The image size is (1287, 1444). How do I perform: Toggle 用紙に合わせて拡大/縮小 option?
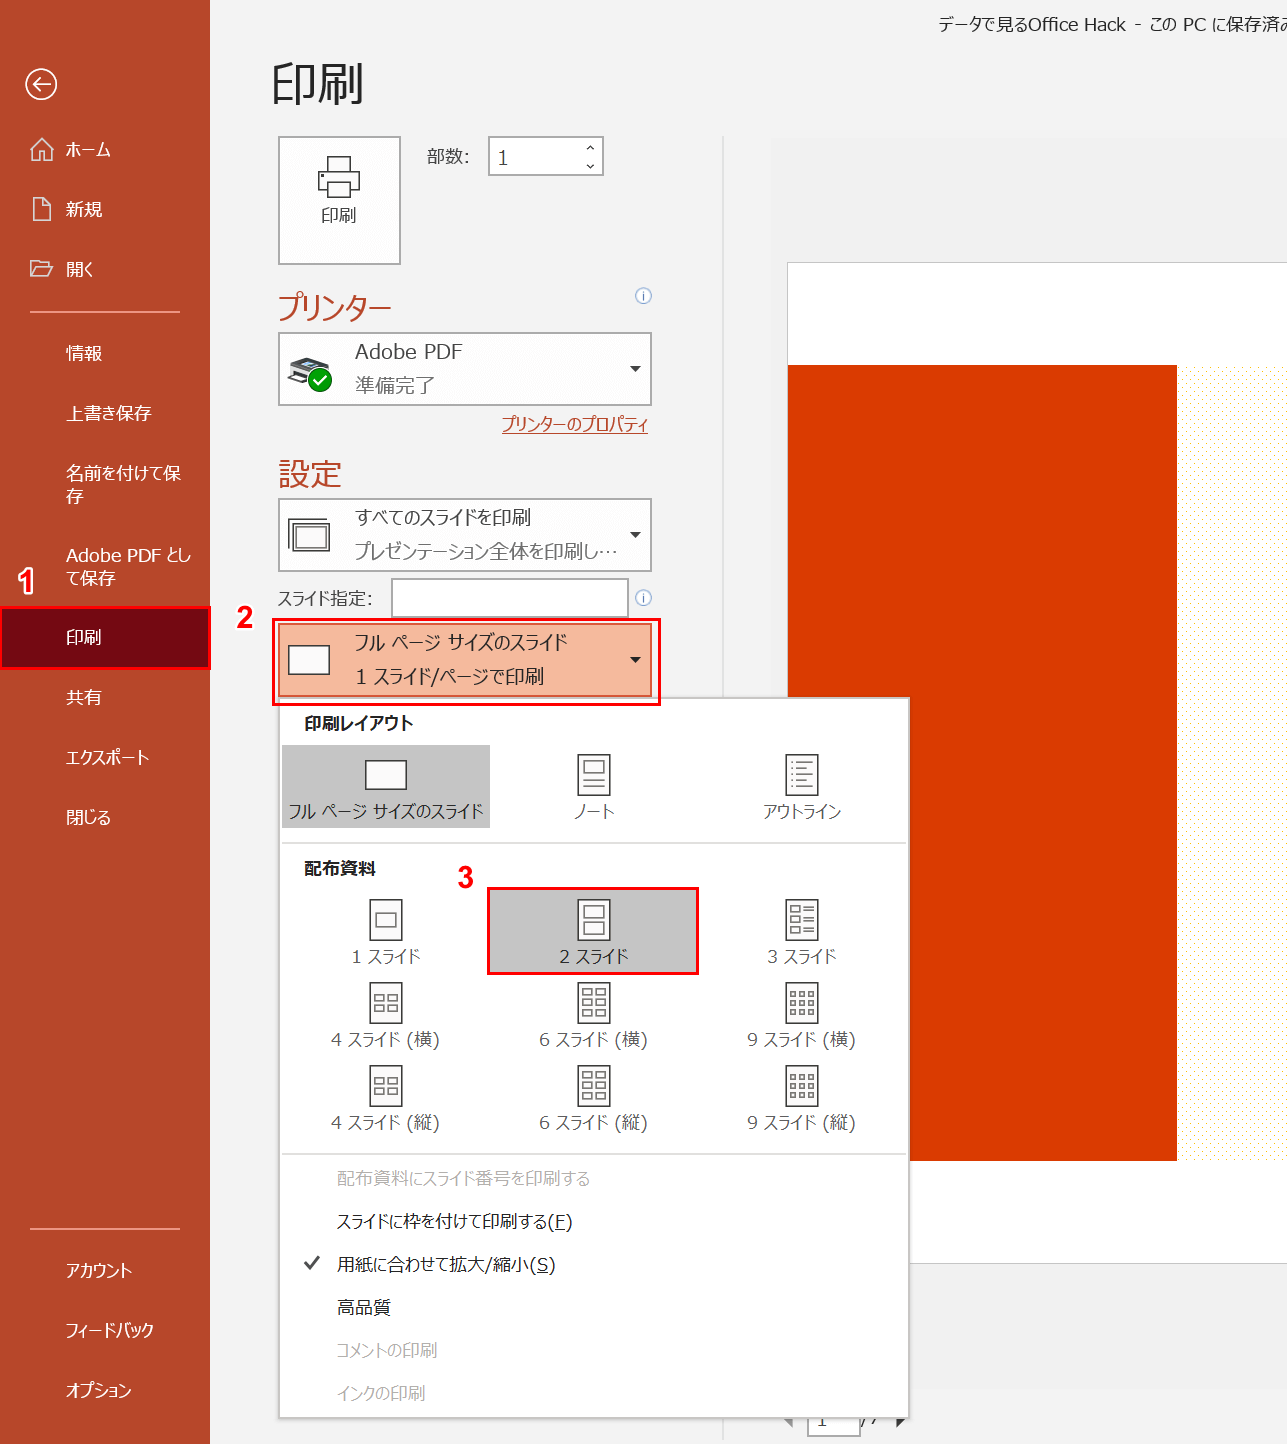click(594, 1264)
